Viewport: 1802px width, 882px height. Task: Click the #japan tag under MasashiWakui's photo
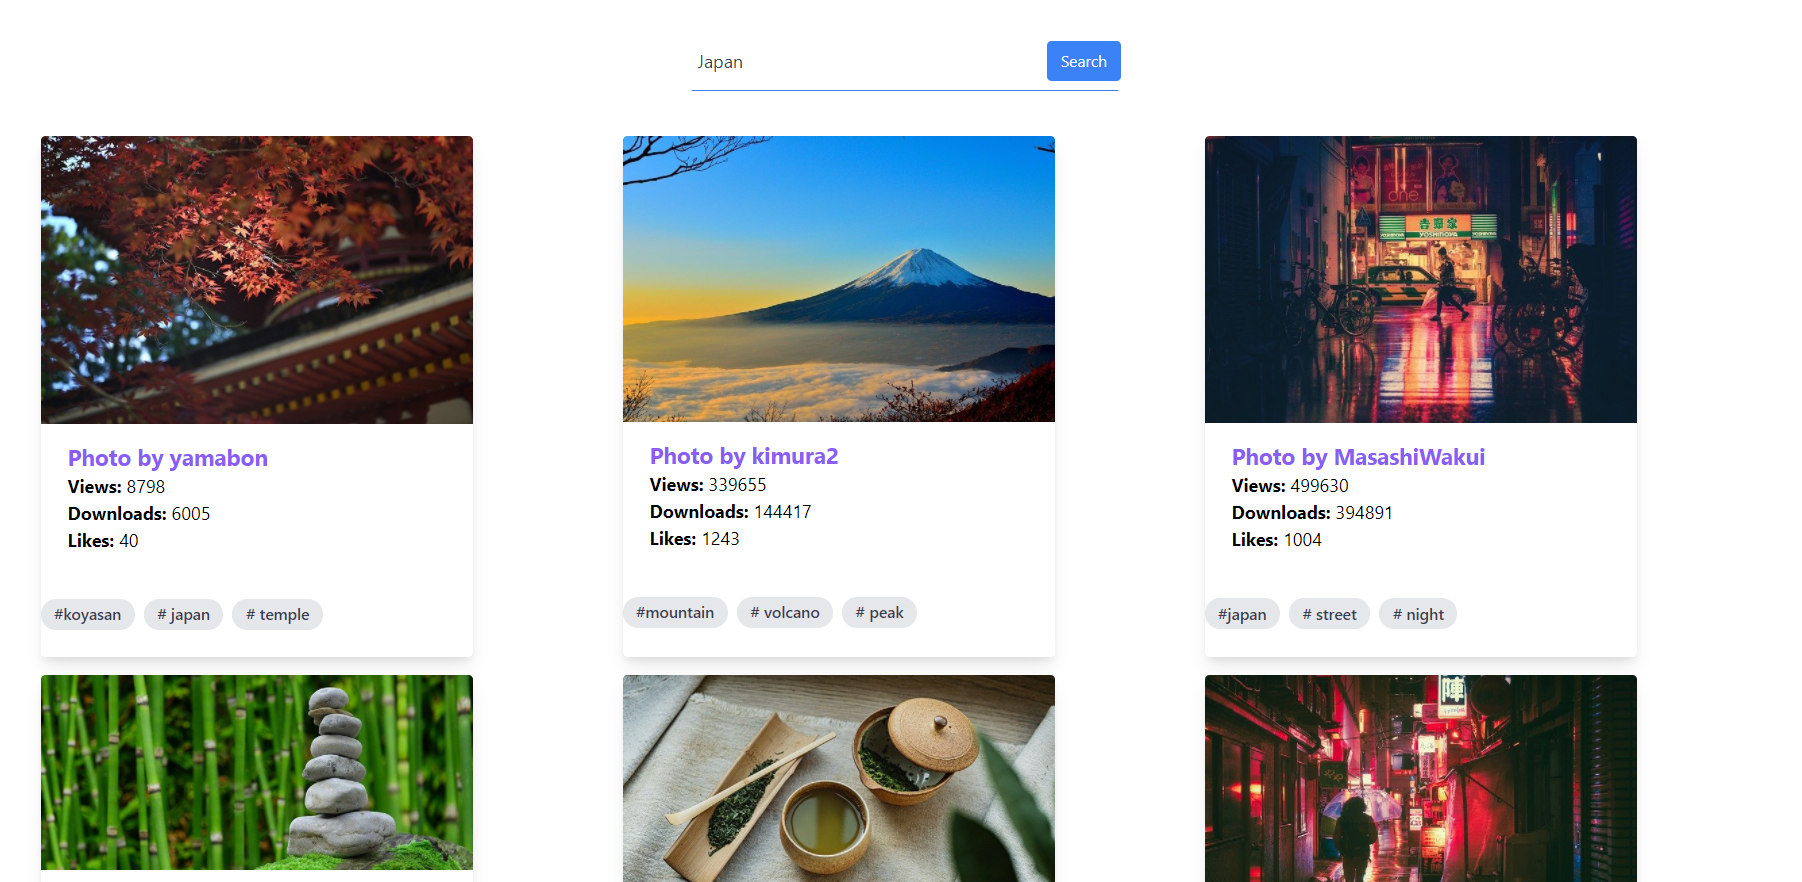(1242, 614)
